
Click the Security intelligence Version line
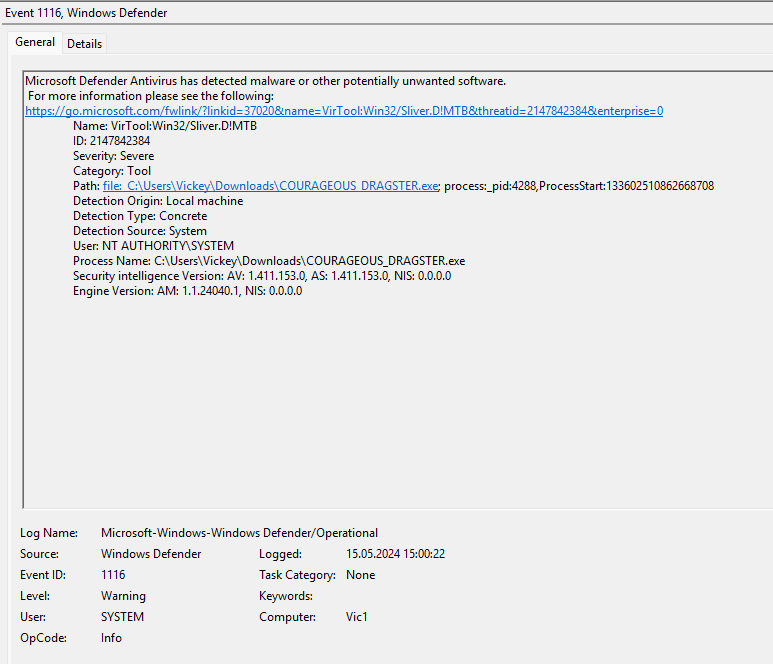[x=262, y=276]
